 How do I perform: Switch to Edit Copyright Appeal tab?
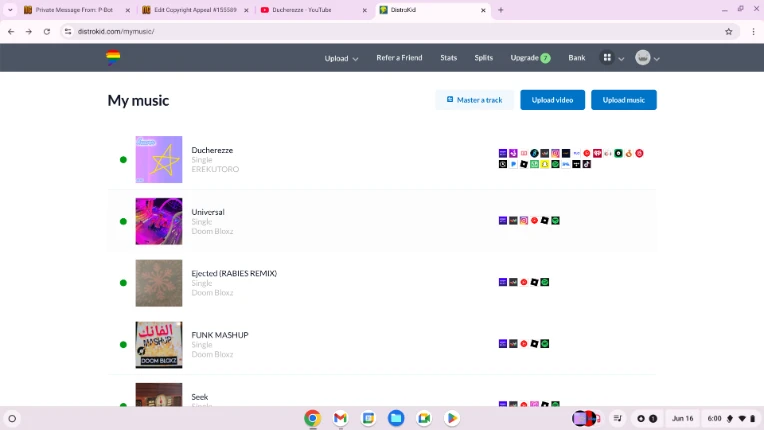[196, 10]
